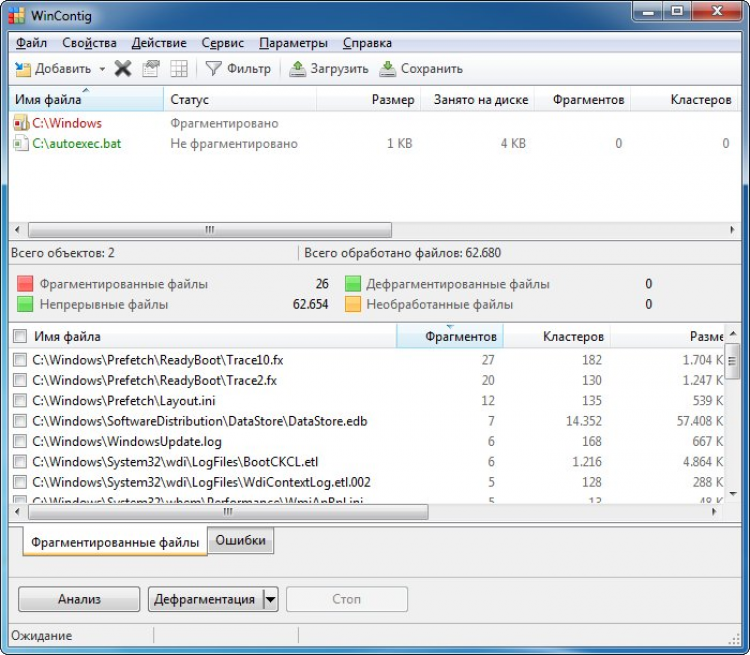Sort the lower list by the Фрагментов column
This screenshot has height=655, width=750.
click(x=450, y=336)
